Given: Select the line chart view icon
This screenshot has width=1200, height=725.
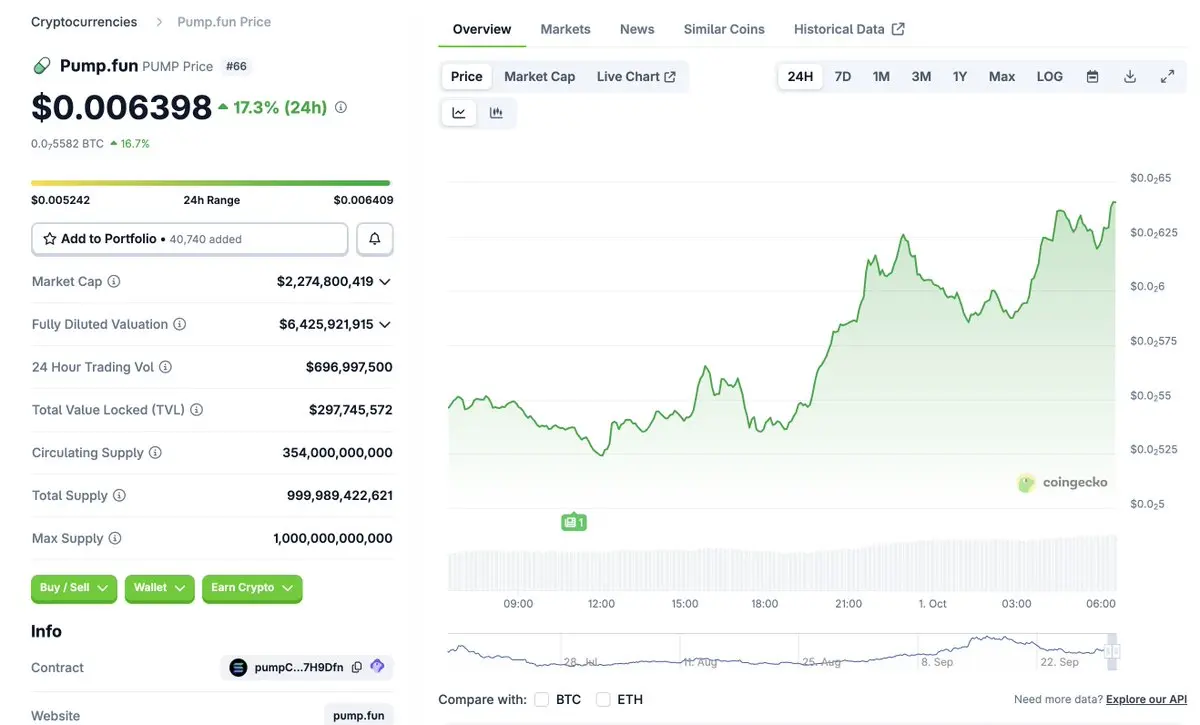Looking at the screenshot, I should [459, 113].
